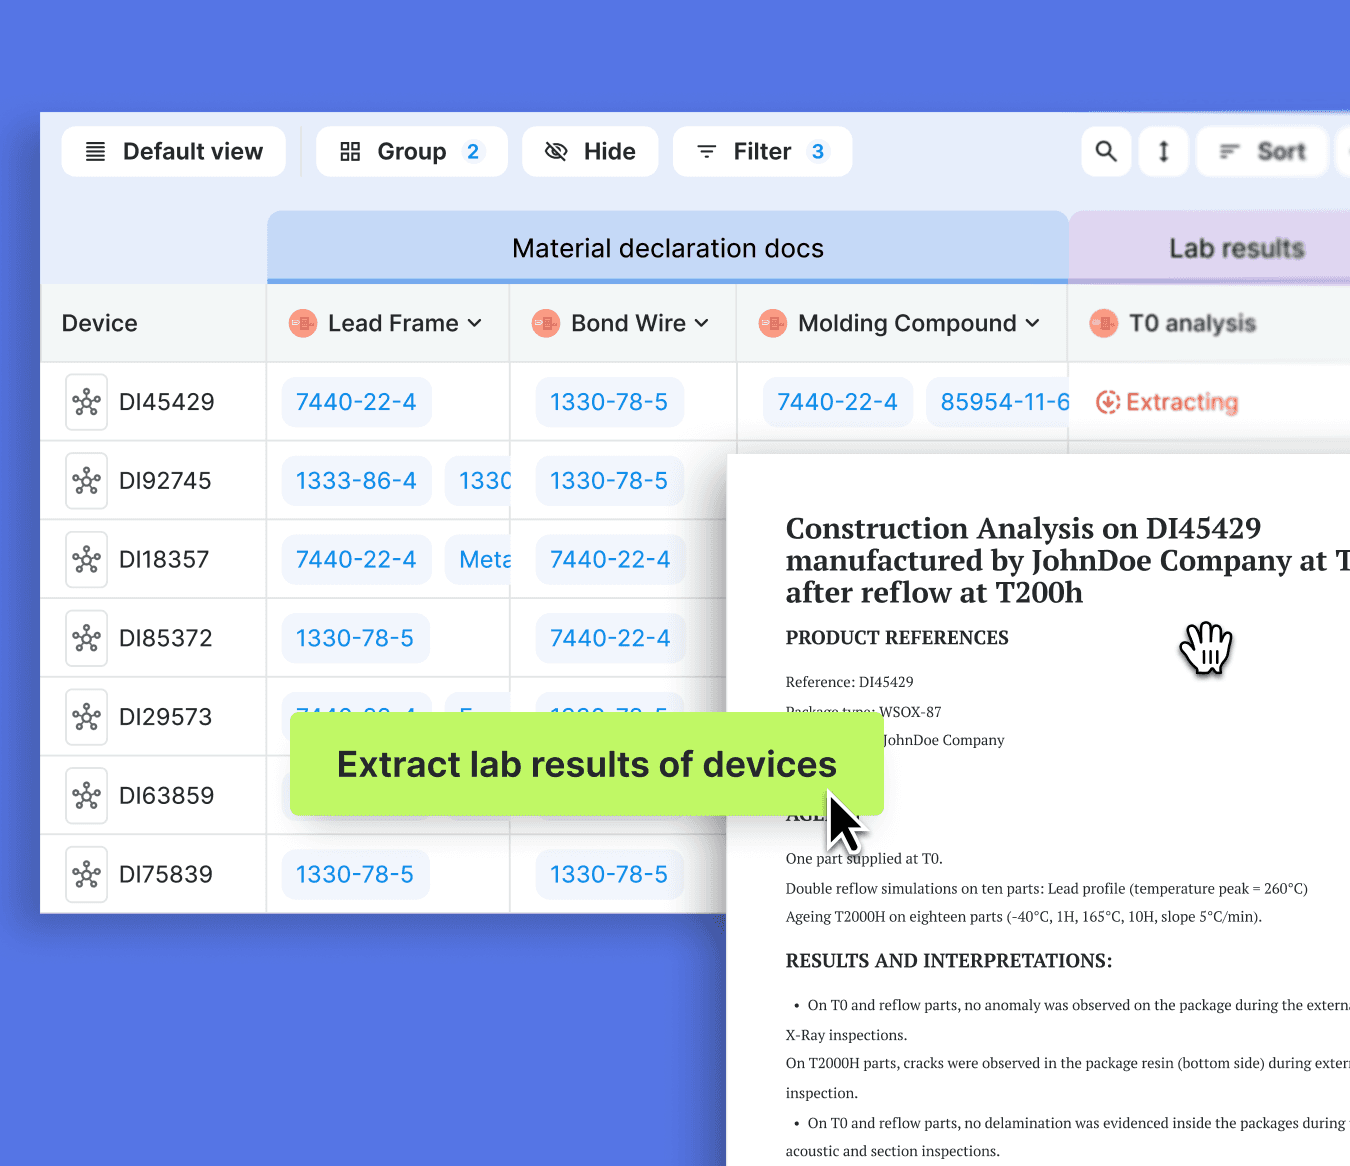Select device name DI29573
This screenshot has height=1166, width=1350.
(166, 717)
